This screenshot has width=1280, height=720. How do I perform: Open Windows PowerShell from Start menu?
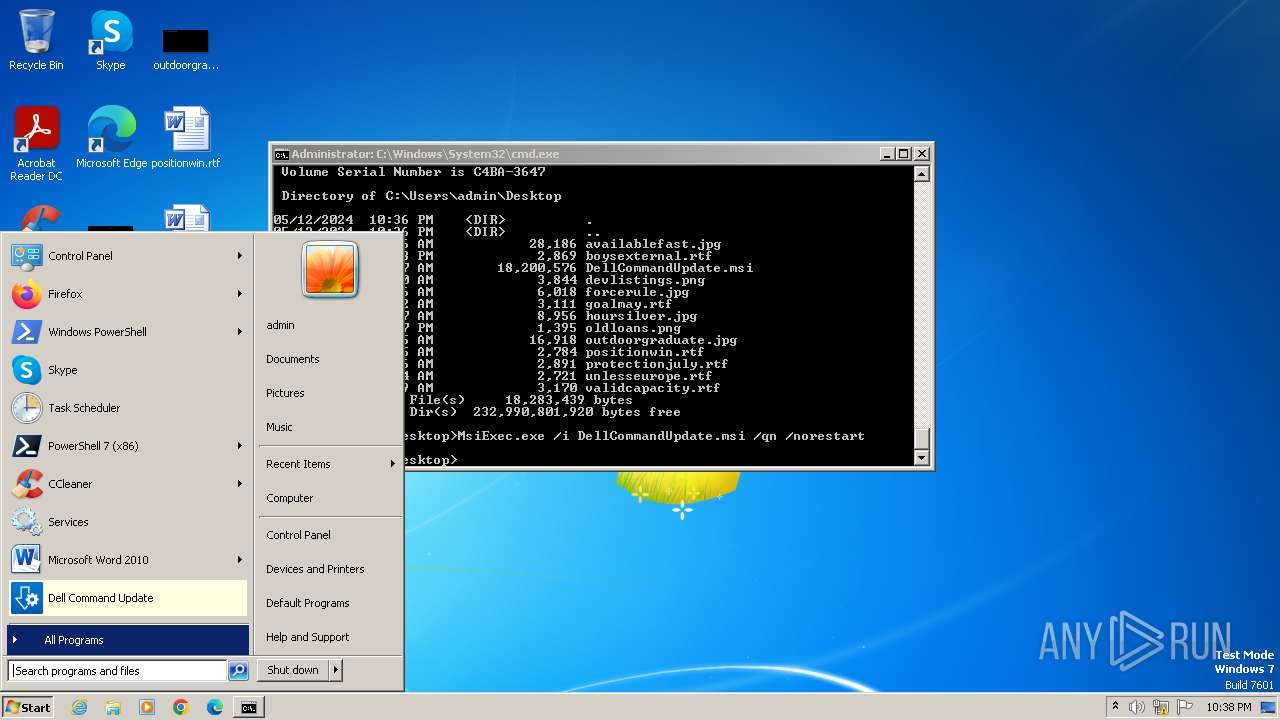pyautogui.click(x=127, y=332)
